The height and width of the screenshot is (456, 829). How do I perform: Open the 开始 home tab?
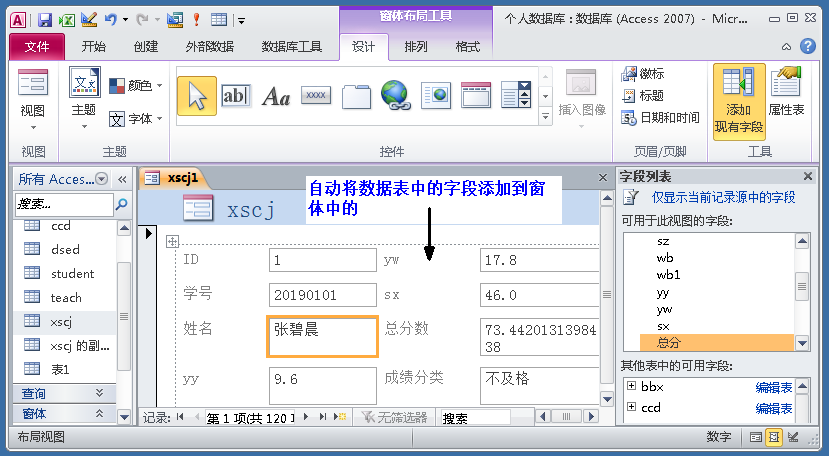point(94,47)
